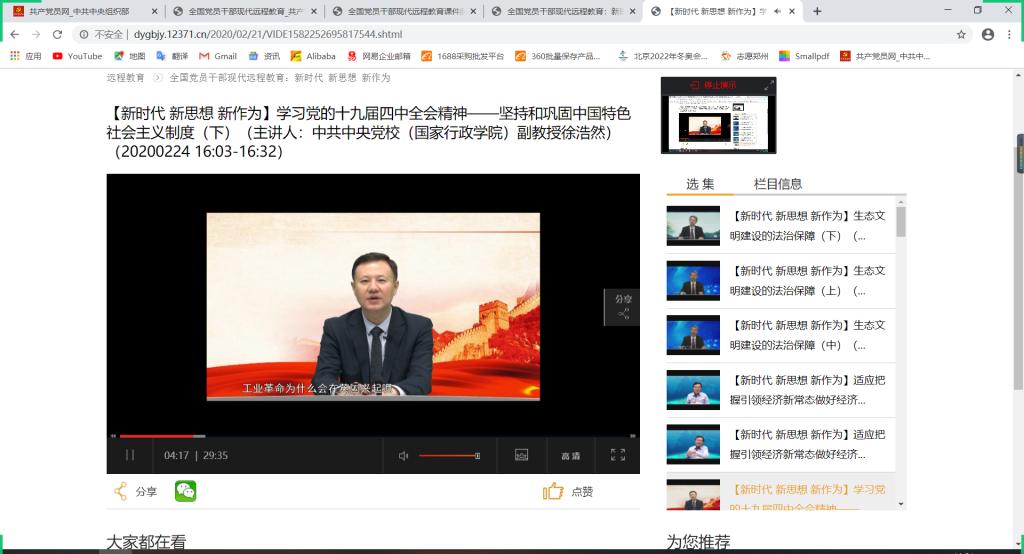1024x554 pixels.
Task: Expand the mini screen-share preview window
Action: point(769,87)
